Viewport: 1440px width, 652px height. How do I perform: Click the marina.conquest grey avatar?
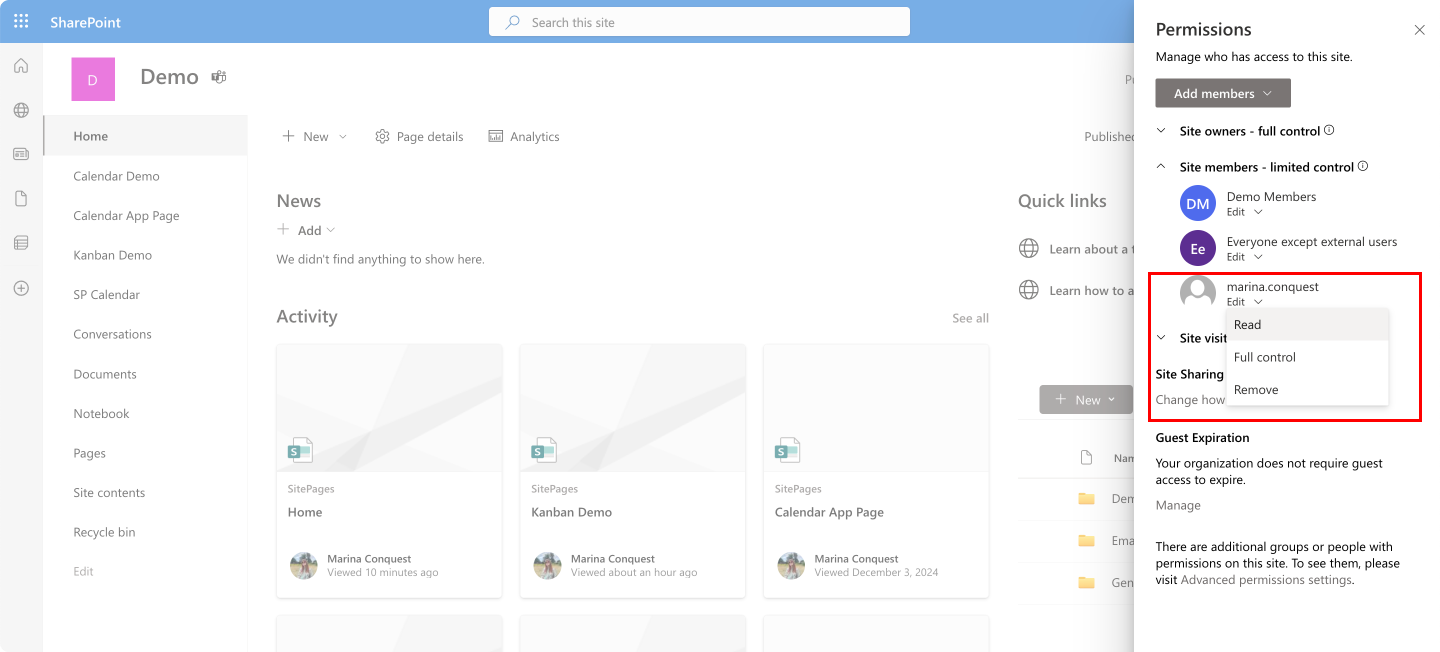click(1198, 293)
